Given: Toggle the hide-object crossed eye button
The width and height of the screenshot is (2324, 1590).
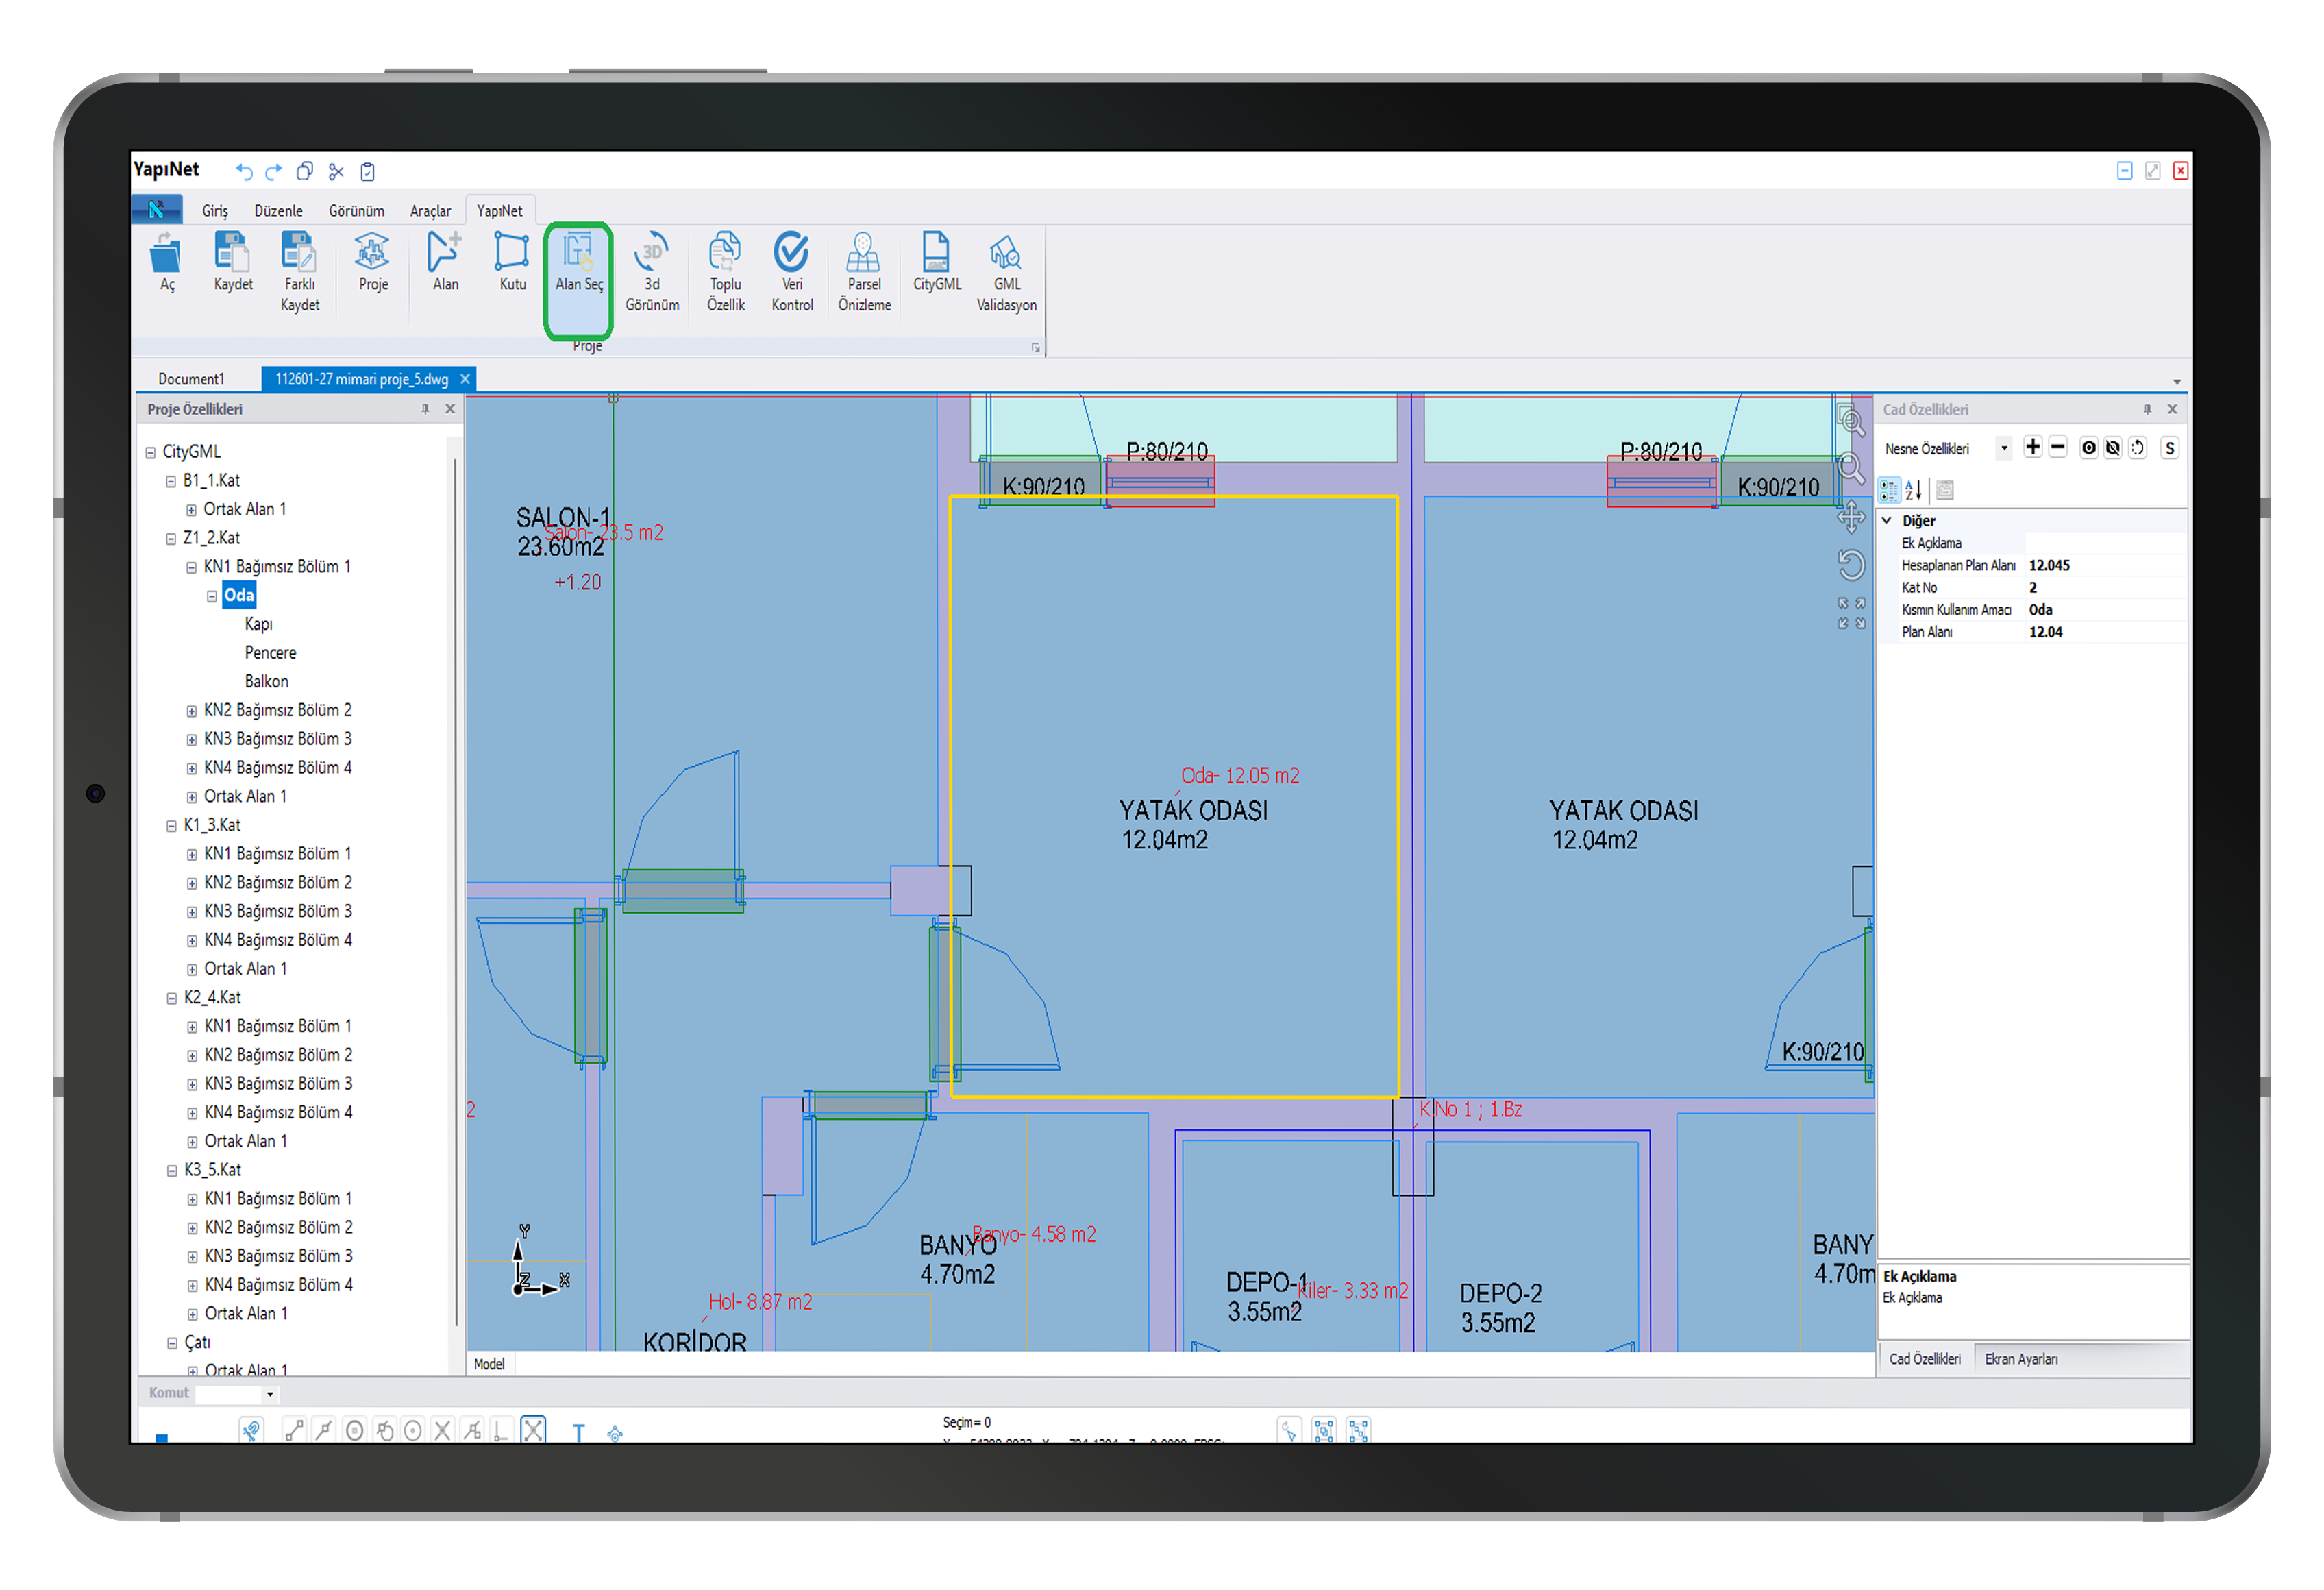Looking at the screenshot, I should click(x=2112, y=448).
